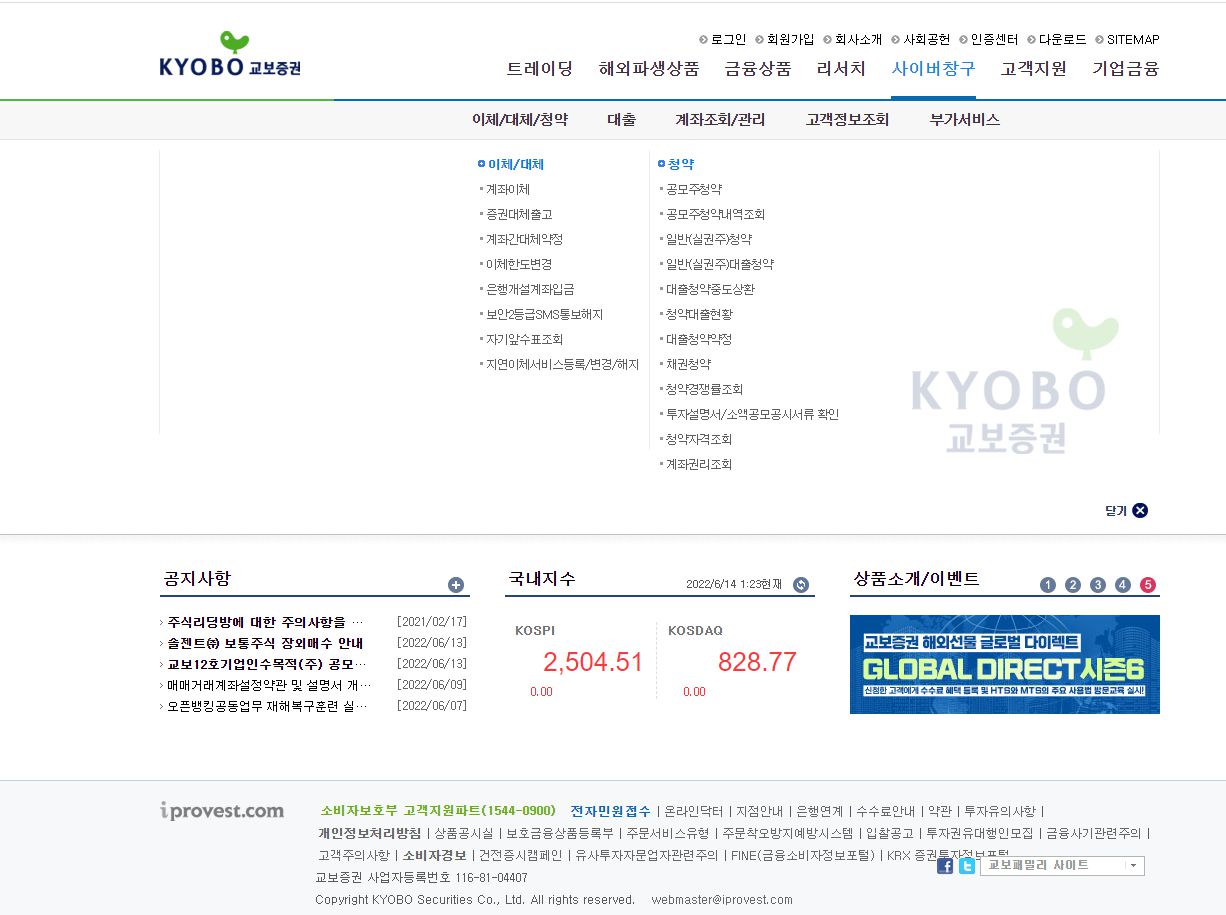Open the 트레이딩 main menu

(x=540, y=69)
